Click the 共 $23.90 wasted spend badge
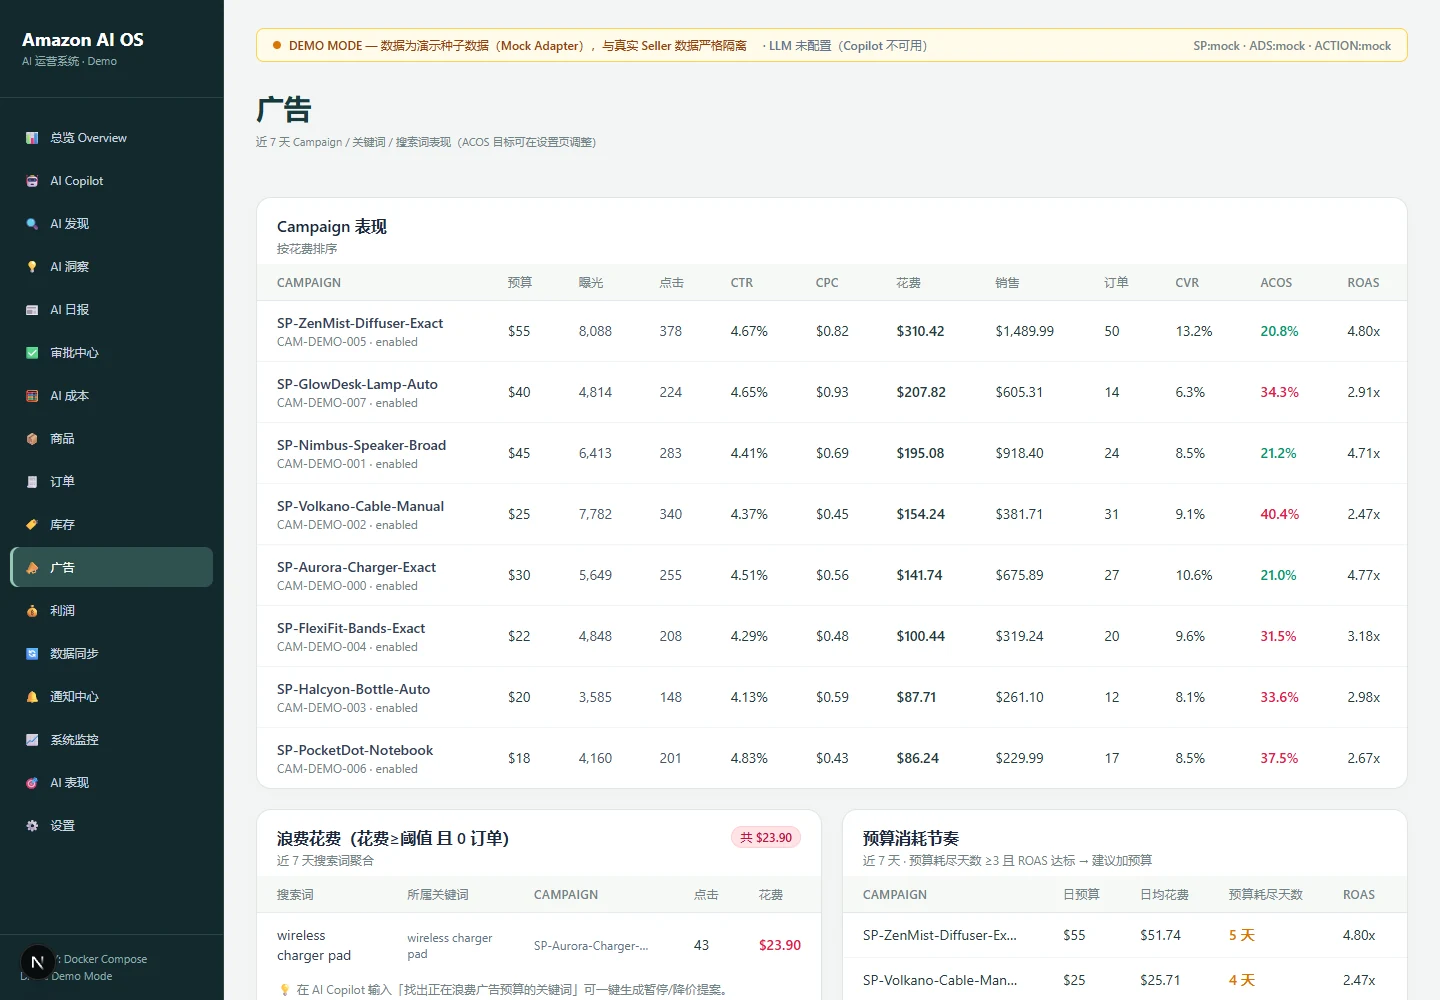1440x1000 pixels. click(x=766, y=838)
